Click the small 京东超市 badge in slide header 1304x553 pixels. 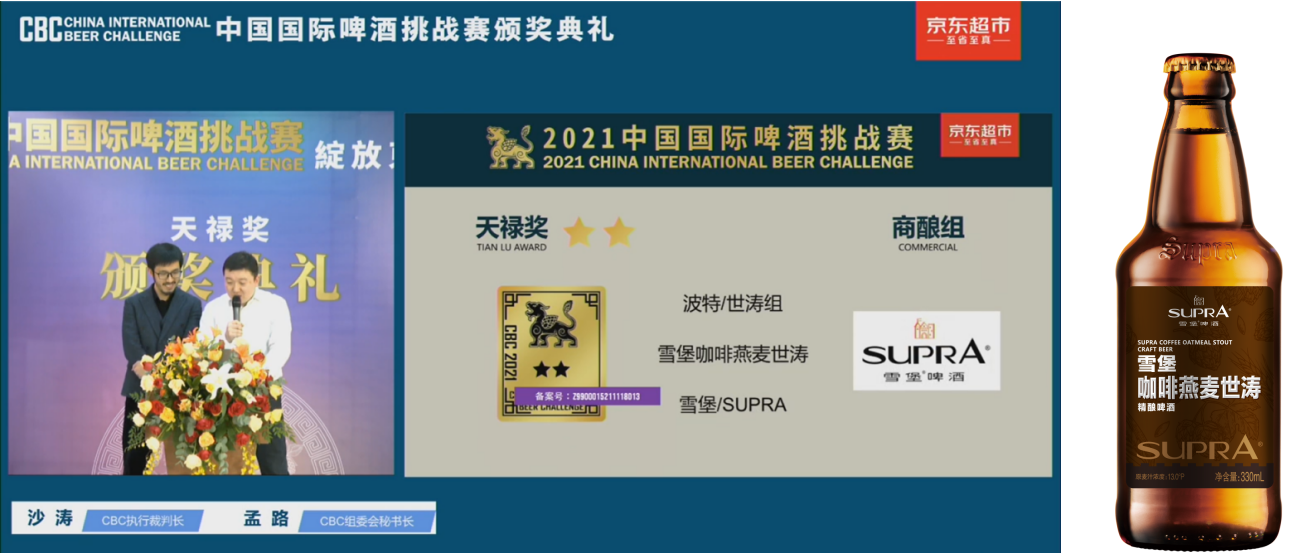(x=980, y=135)
